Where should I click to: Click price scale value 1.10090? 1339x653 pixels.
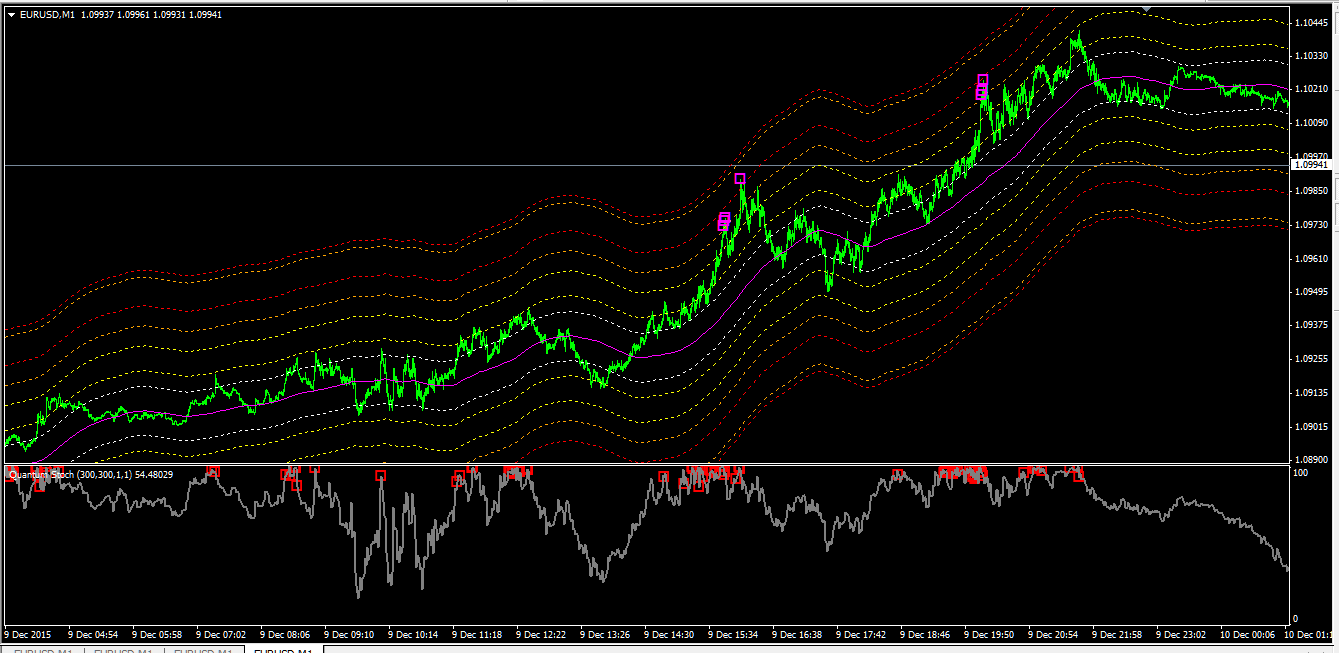click(x=1311, y=123)
